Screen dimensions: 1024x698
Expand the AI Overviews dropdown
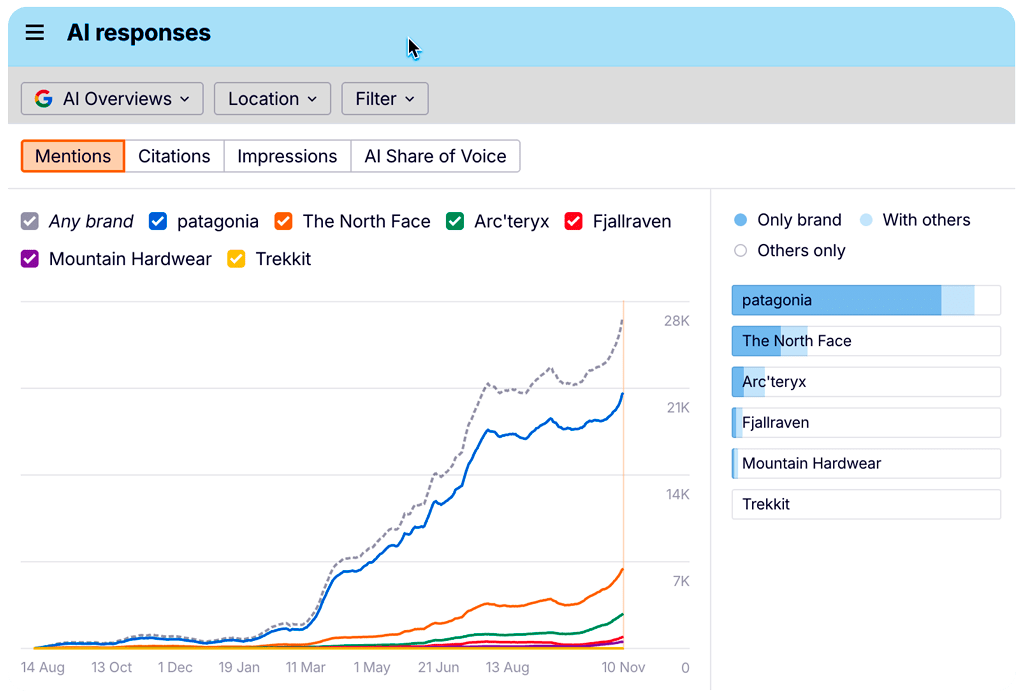[x=112, y=99]
